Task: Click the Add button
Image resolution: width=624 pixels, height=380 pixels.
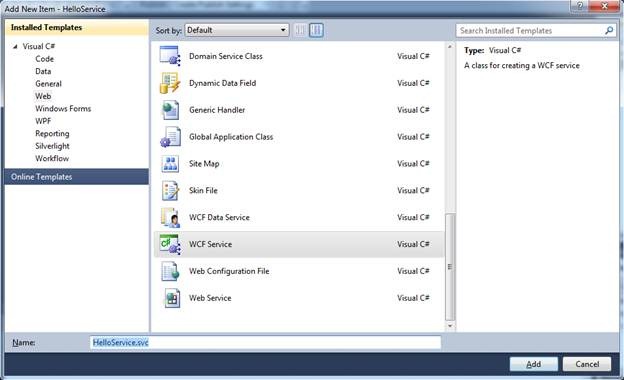Action: click(x=533, y=364)
